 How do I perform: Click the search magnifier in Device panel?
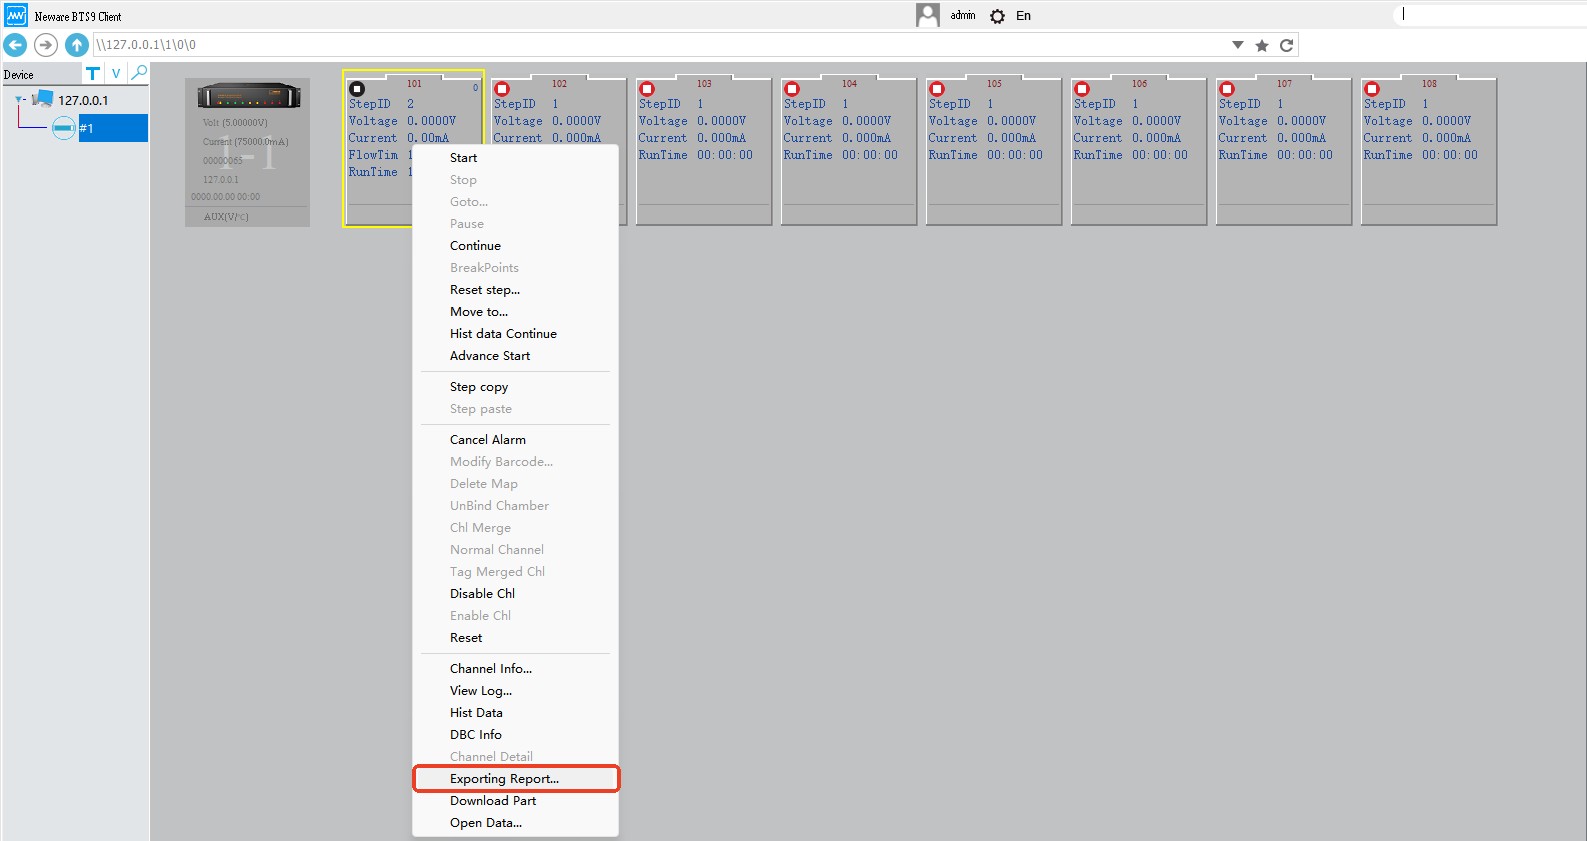click(x=139, y=72)
